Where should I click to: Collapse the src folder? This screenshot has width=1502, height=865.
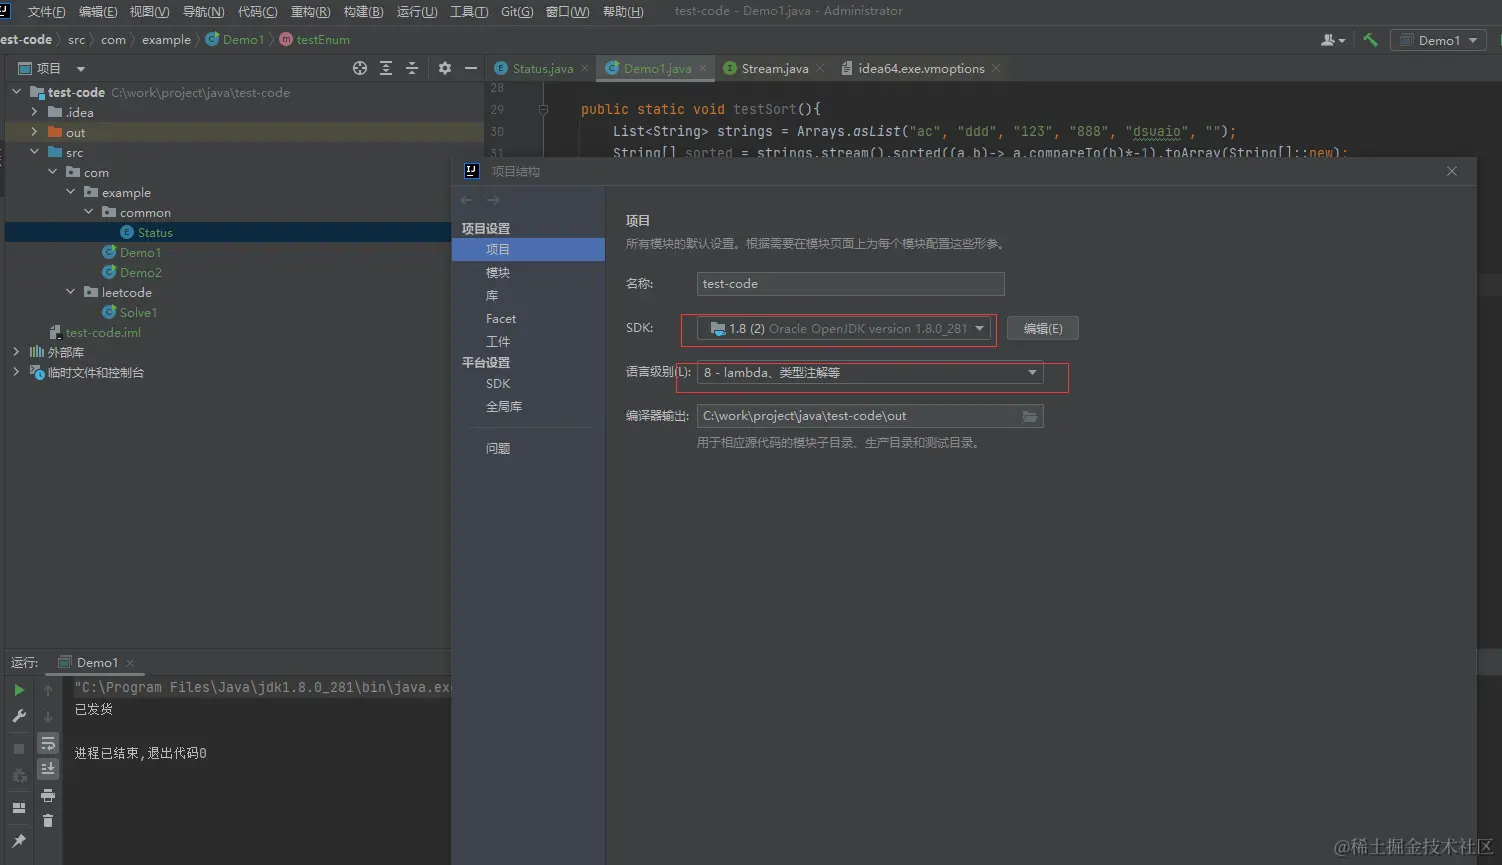coord(35,152)
